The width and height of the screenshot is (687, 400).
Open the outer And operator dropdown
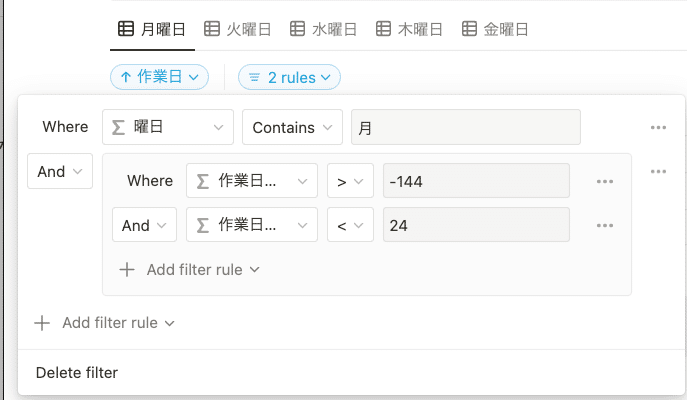tap(59, 172)
